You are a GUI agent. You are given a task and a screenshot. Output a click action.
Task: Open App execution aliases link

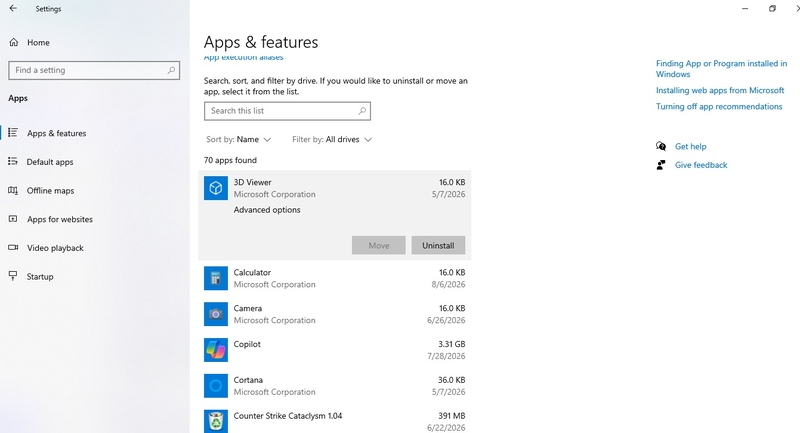243,57
